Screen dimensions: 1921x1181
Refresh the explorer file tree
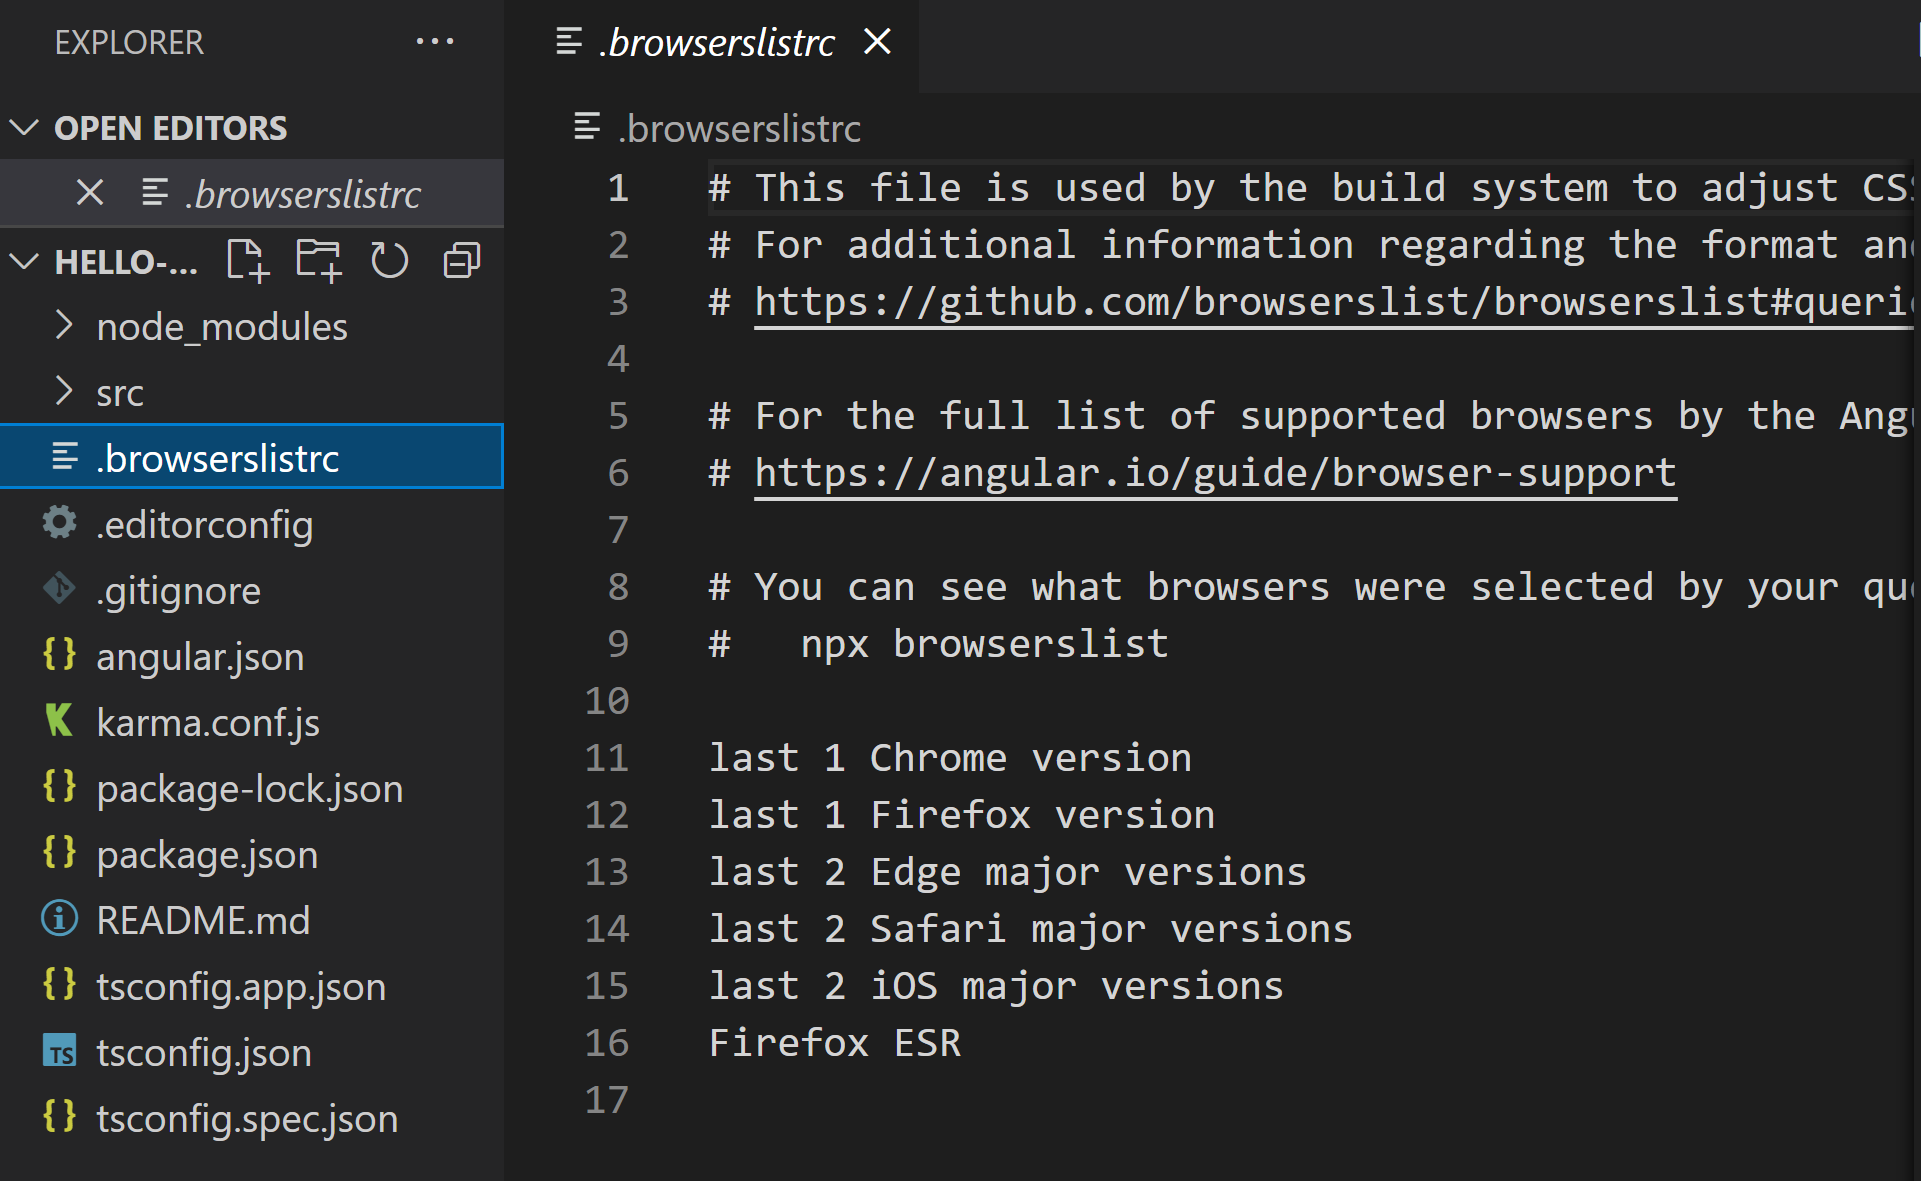point(389,261)
